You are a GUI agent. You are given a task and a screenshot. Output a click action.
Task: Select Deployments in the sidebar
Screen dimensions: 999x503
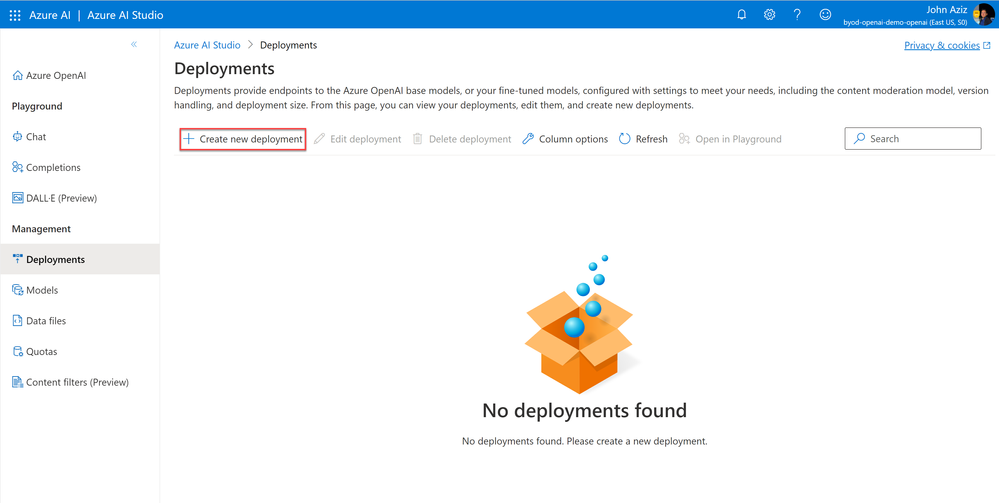coord(80,259)
